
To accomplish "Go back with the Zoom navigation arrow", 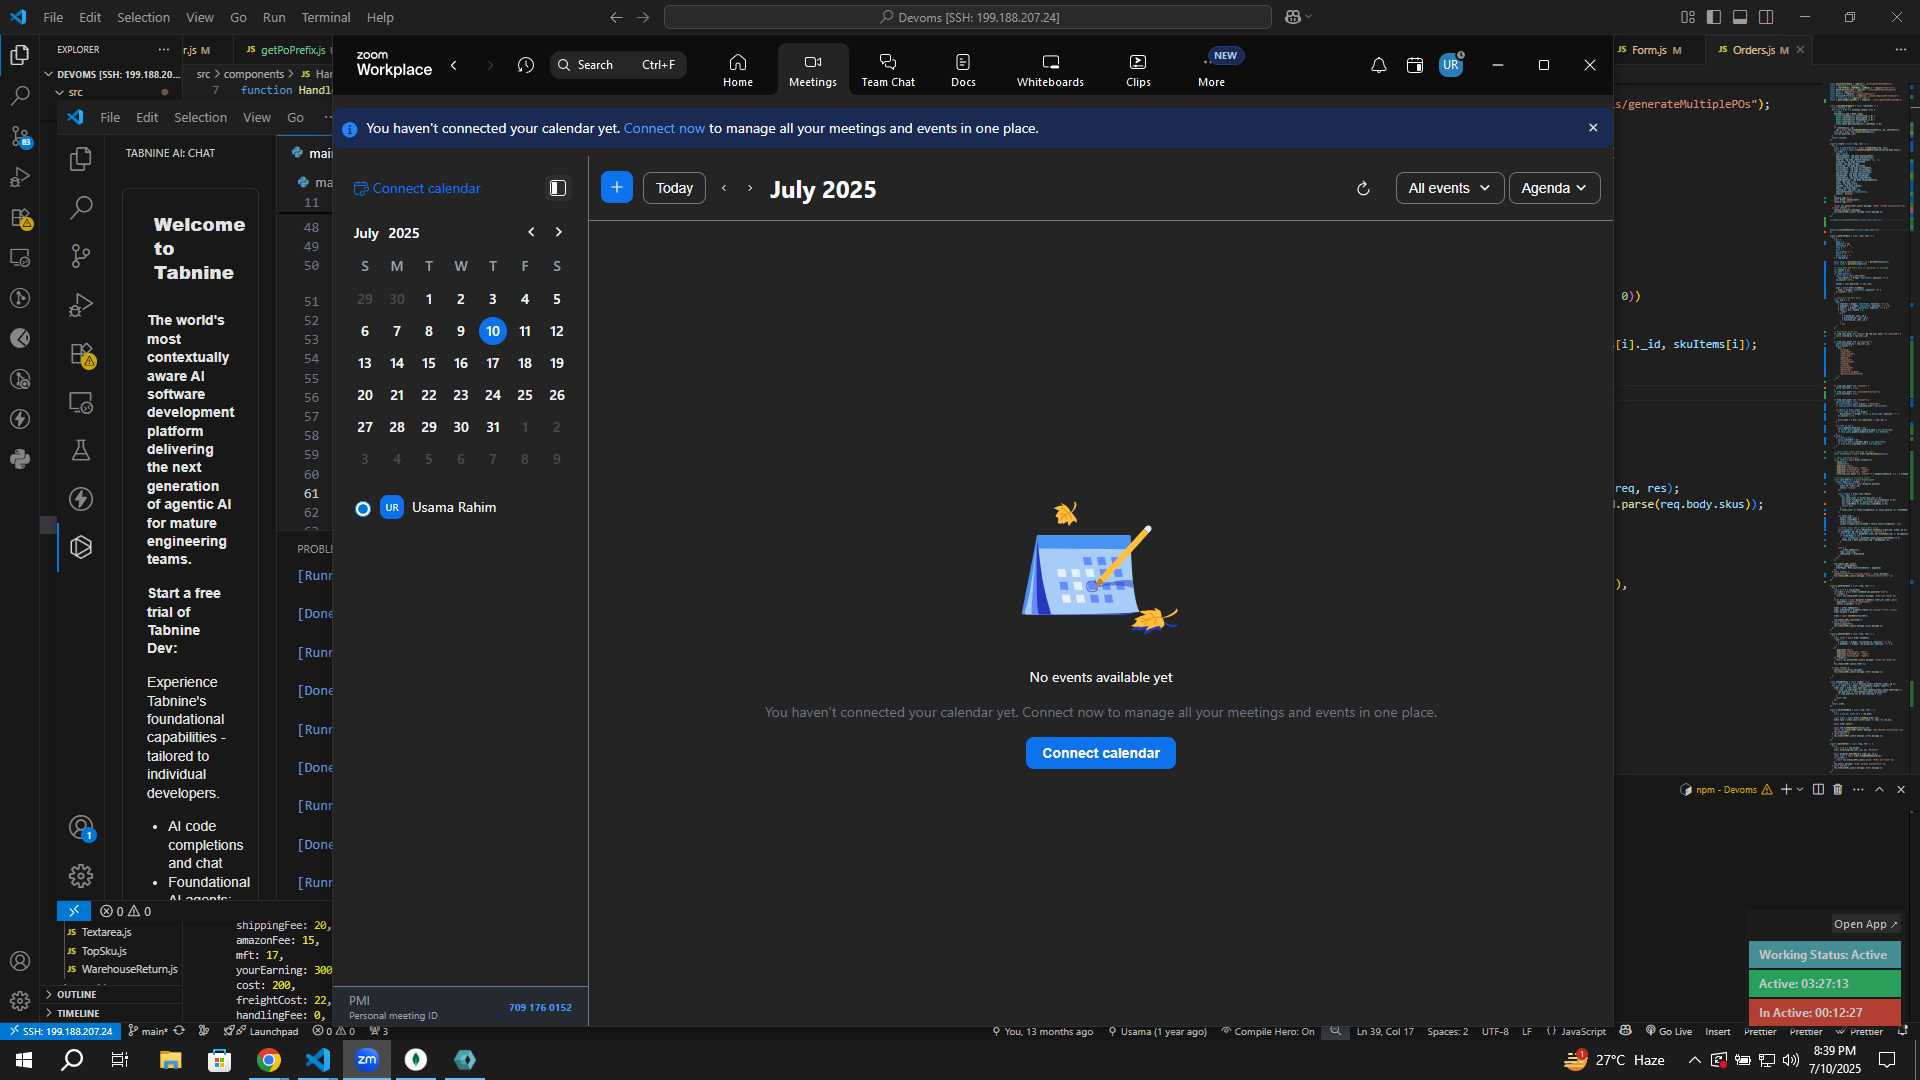I will point(454,65).
